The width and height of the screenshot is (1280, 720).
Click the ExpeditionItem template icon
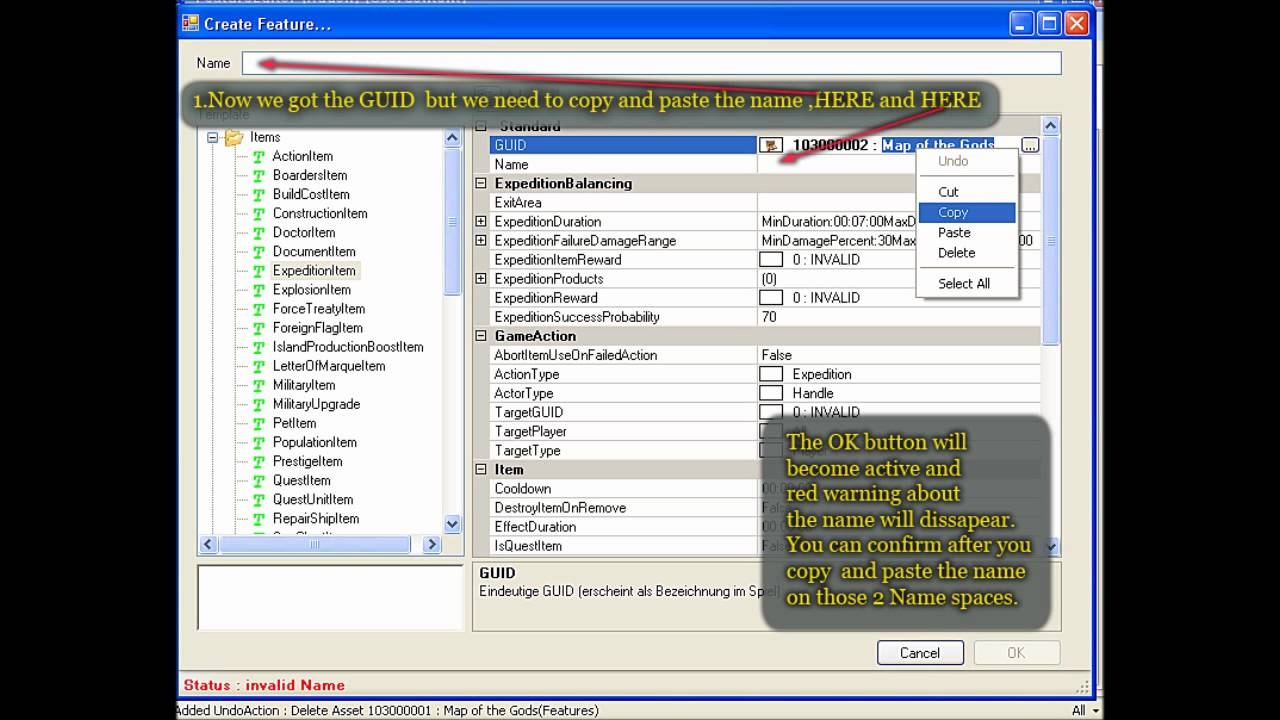(259, 270)
